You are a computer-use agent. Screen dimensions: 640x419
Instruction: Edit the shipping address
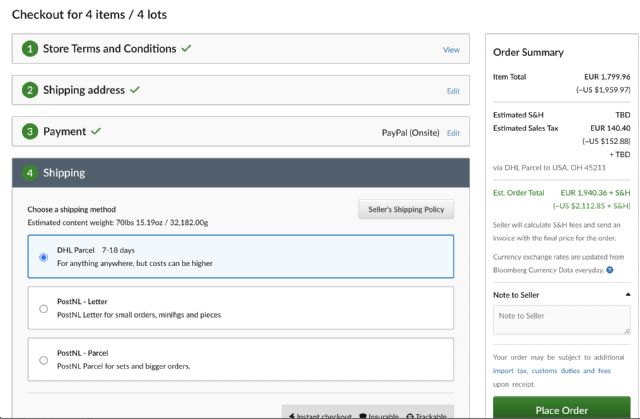point(453,91)
